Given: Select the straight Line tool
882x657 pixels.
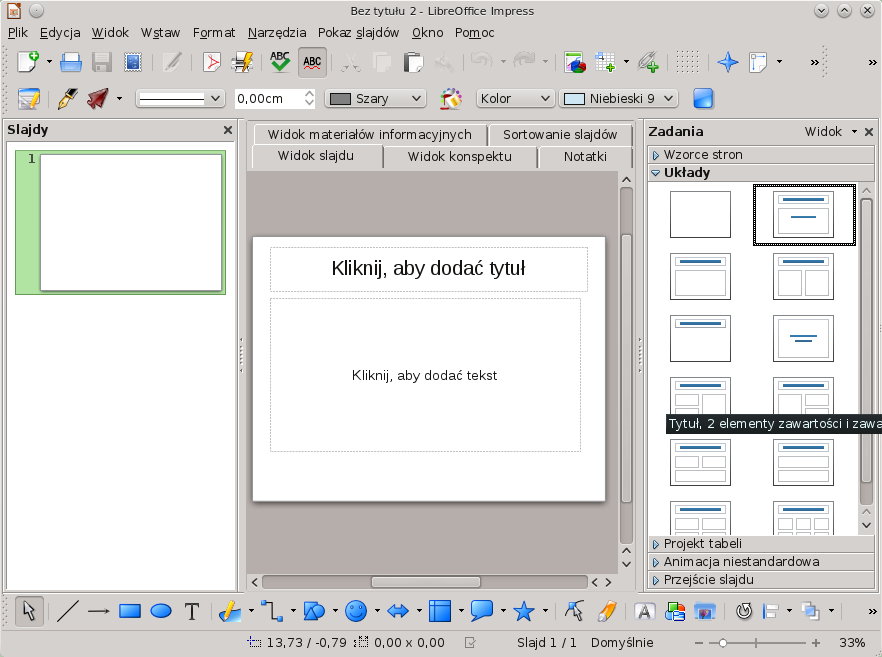Looking at the screenshot, I should click(67, 611).
